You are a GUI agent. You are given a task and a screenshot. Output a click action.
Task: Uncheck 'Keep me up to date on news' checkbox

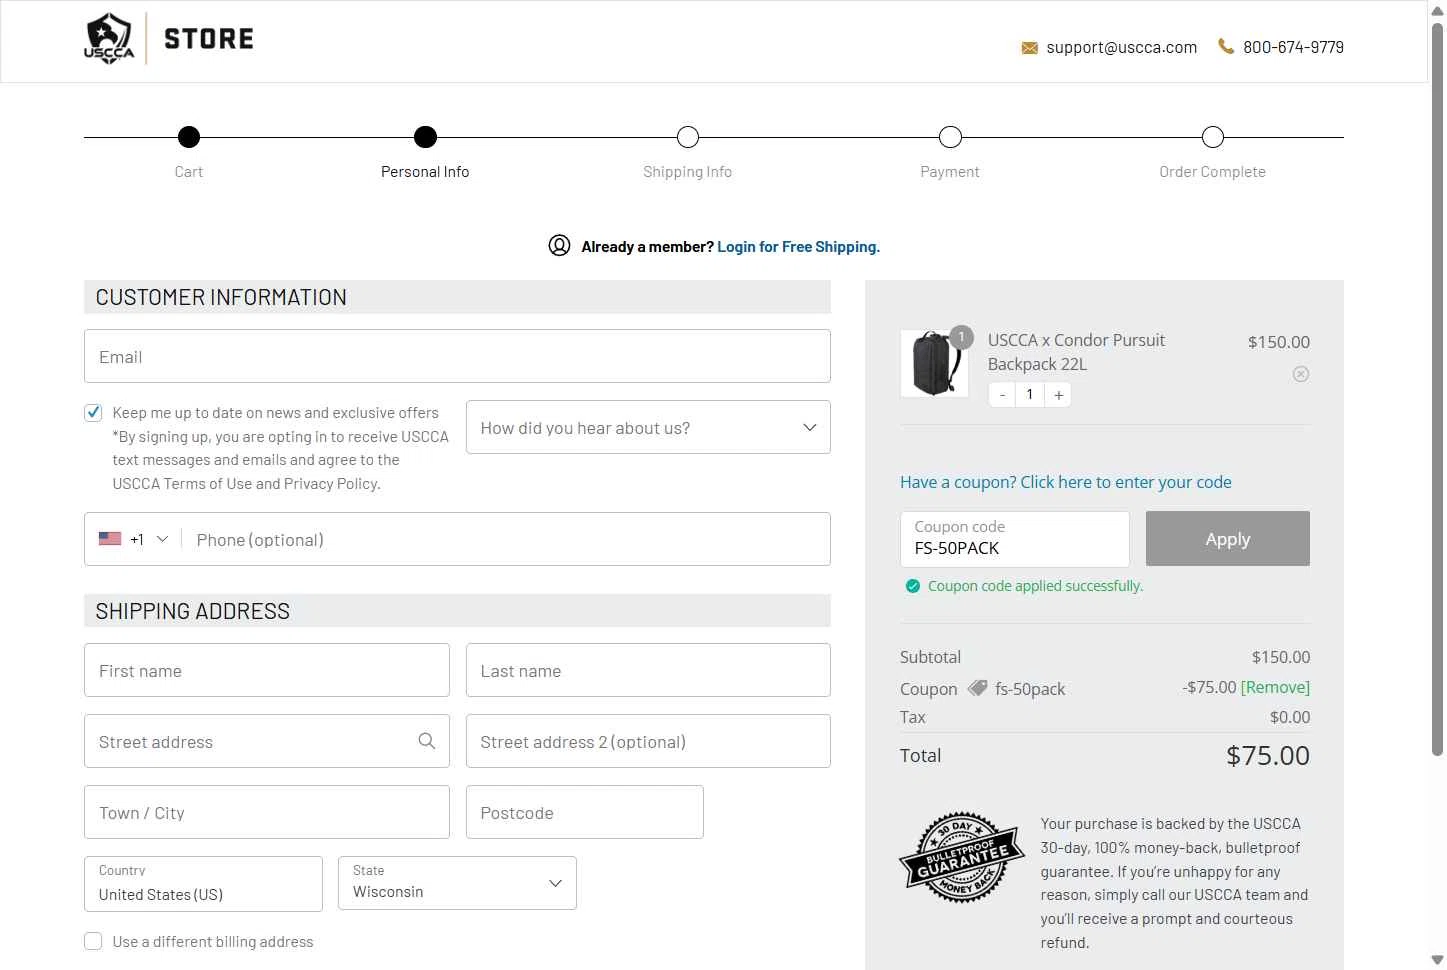pos(93,412)
